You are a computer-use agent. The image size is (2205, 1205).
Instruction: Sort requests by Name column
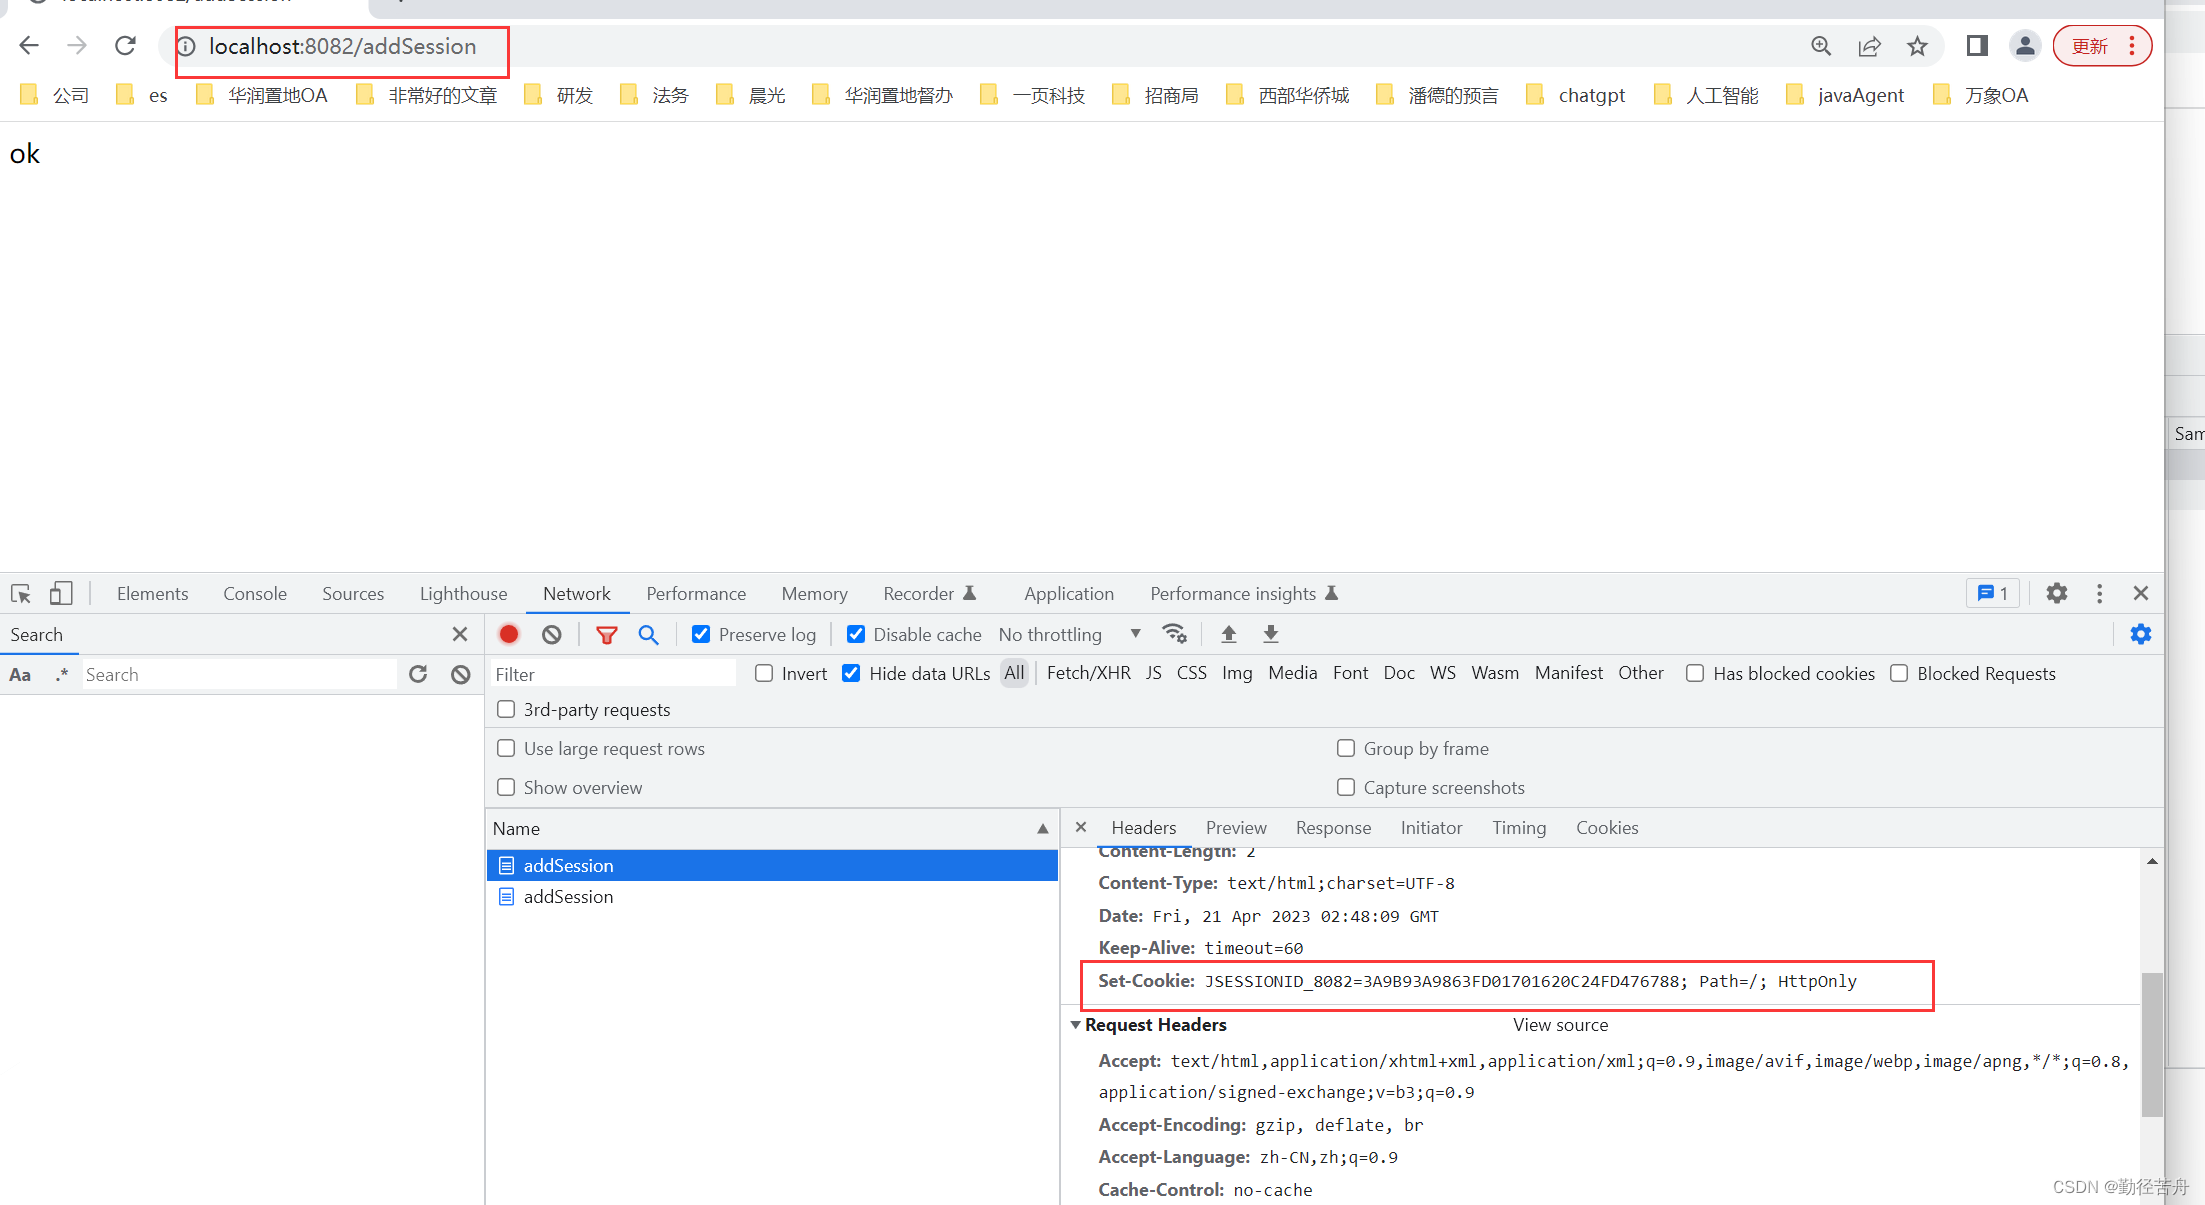[771, 828]
